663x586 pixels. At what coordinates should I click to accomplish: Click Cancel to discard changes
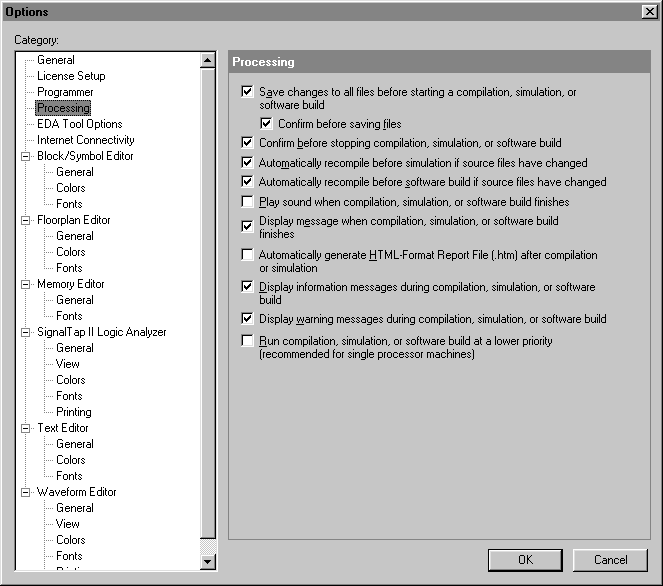[x=610, y=560]
